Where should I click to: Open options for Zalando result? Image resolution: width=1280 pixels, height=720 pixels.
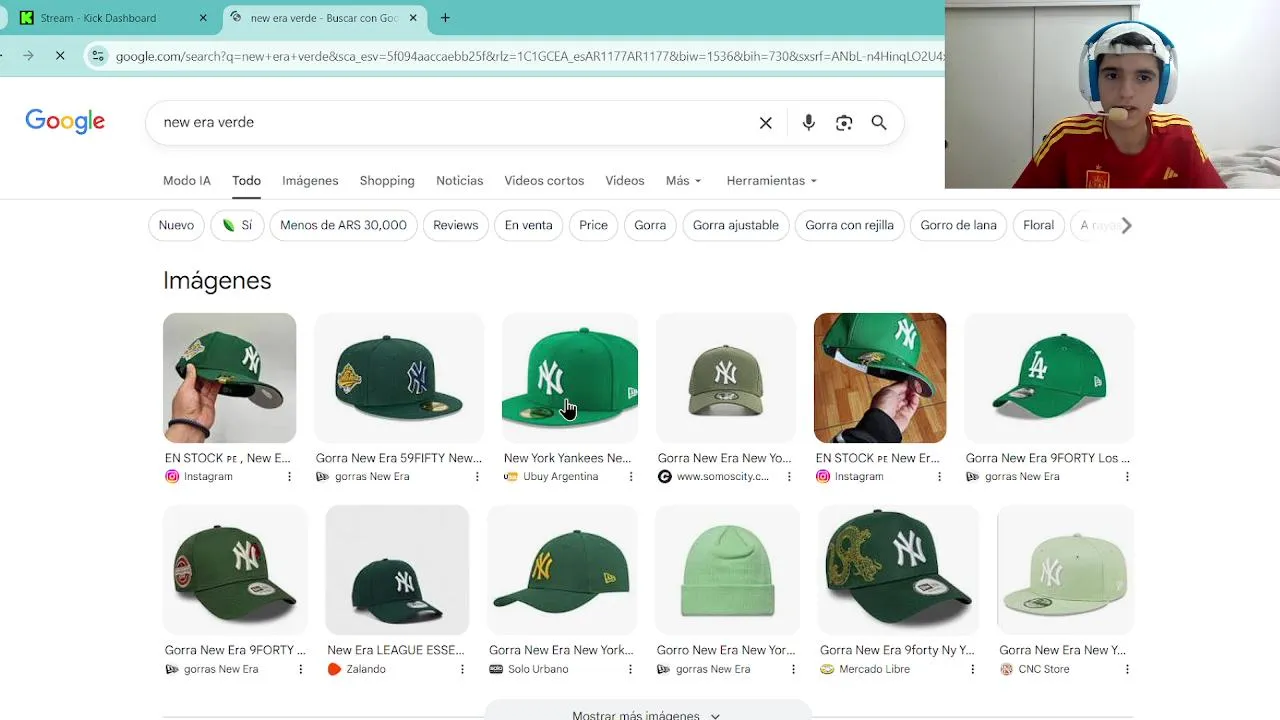click(x=462, y=669)
